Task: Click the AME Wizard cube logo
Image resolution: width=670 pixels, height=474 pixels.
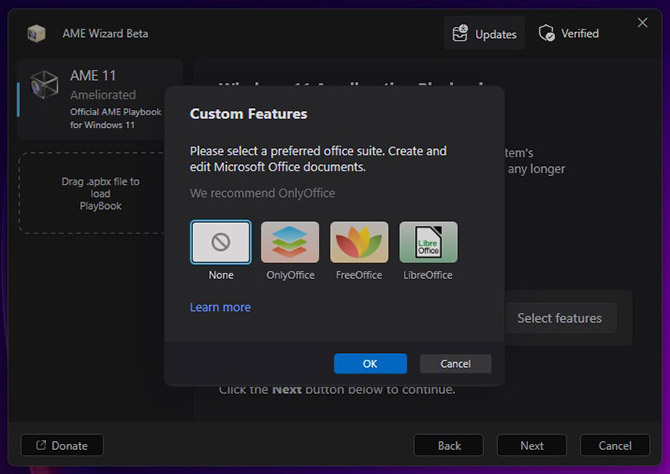Action: coord(36,33)
